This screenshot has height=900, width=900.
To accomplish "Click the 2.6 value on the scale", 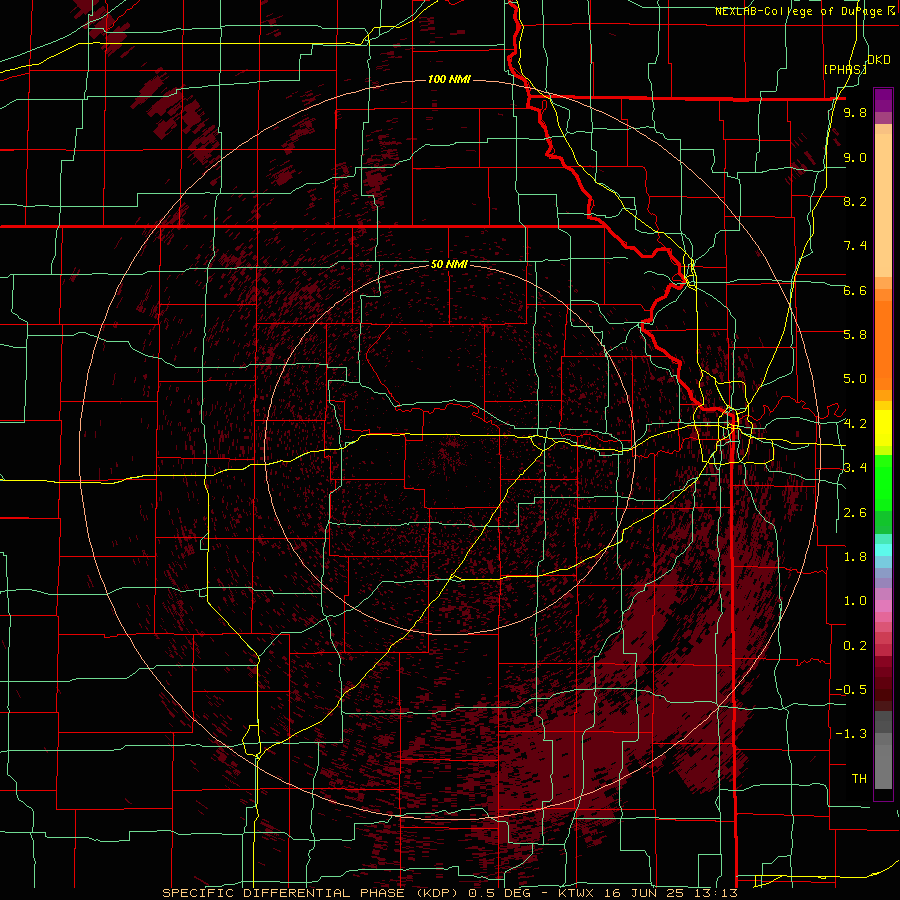I will click(855, 513).
